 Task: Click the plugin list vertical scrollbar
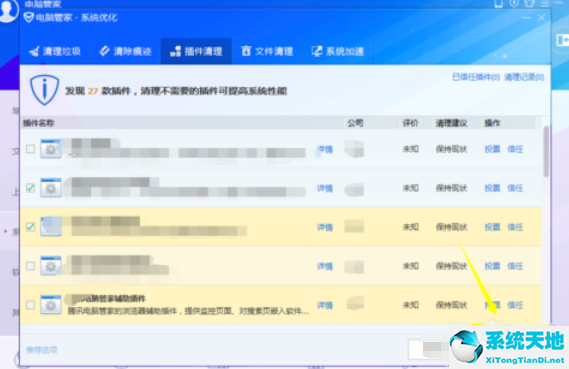point(546,152)
